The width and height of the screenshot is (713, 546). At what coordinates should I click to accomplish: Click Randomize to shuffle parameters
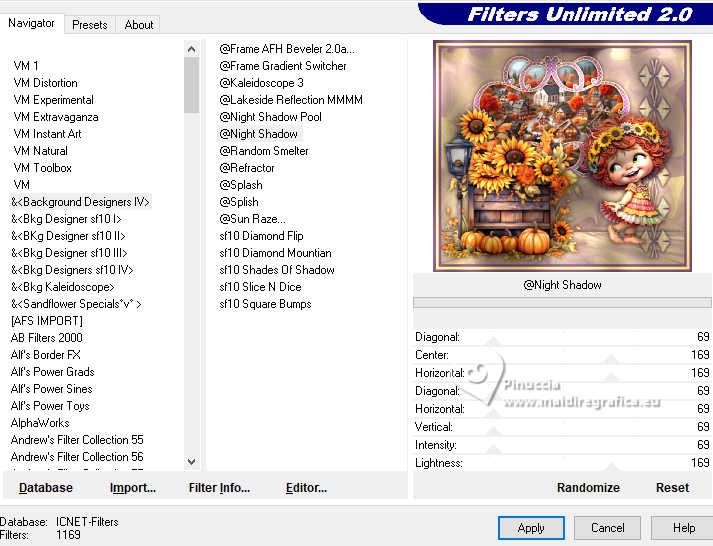pos(588,488)
